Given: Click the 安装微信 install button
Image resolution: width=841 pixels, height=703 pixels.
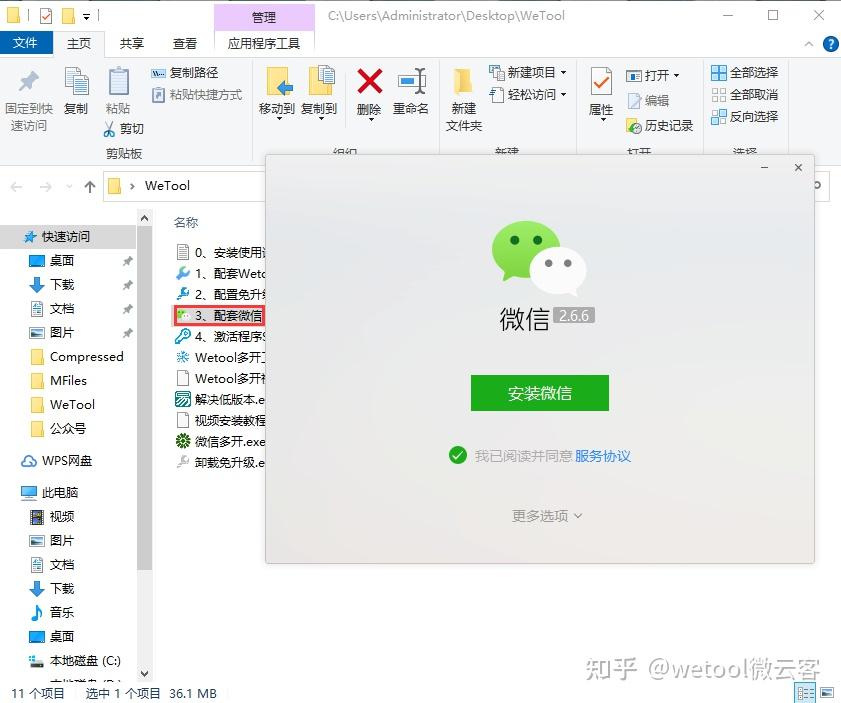Looking at the screenshot, I should (x=539, y=393).
